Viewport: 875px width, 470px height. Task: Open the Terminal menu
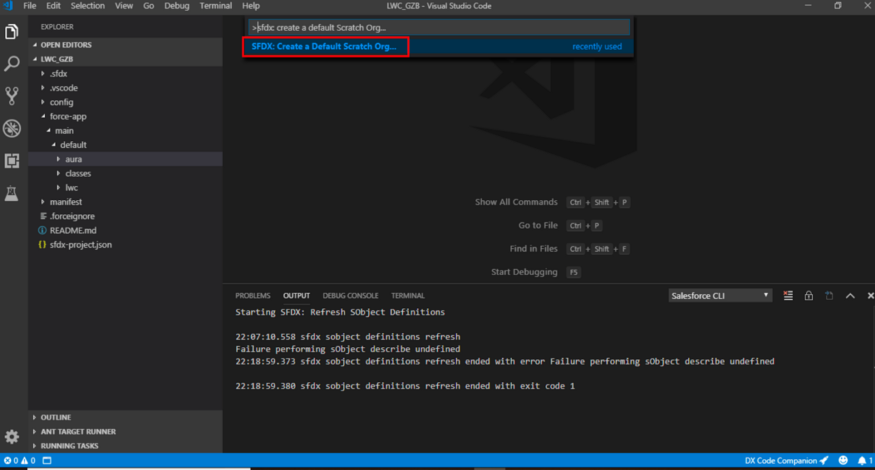click(215, 6)
